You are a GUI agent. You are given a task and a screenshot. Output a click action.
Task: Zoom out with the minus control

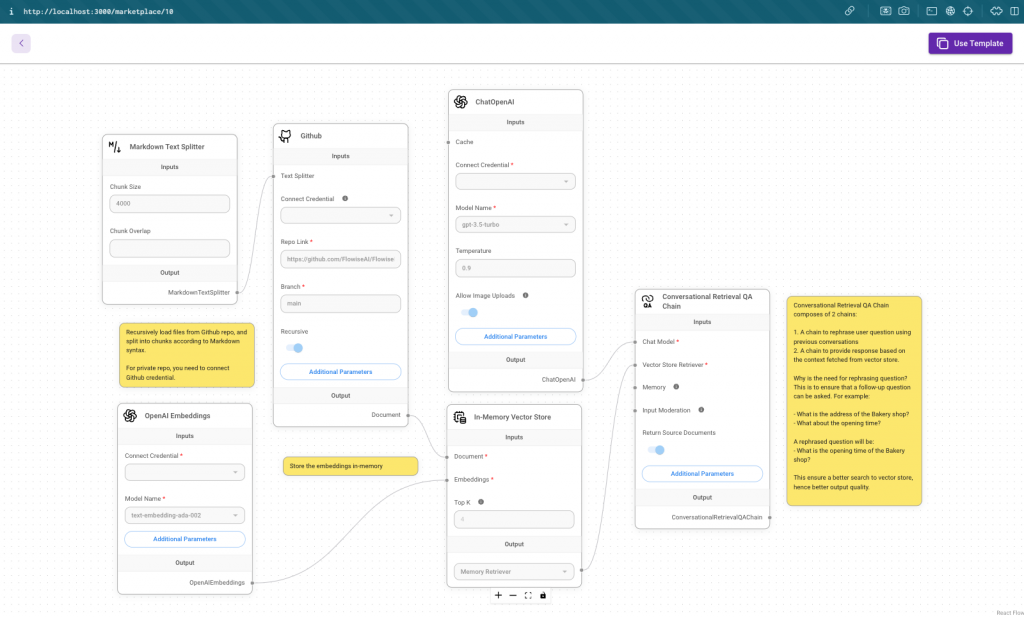[513, 595]
